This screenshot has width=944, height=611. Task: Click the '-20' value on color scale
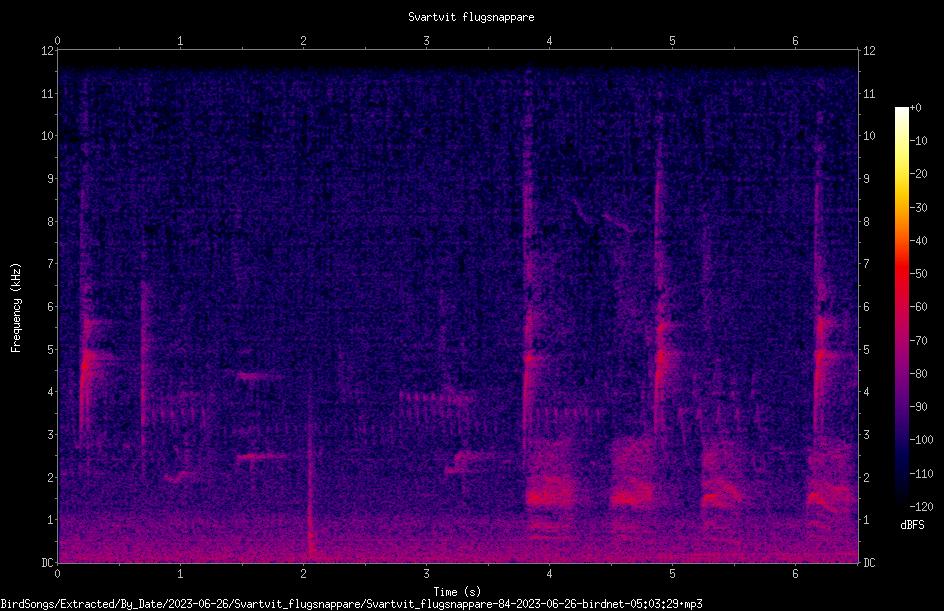click(x=919, y=173)
